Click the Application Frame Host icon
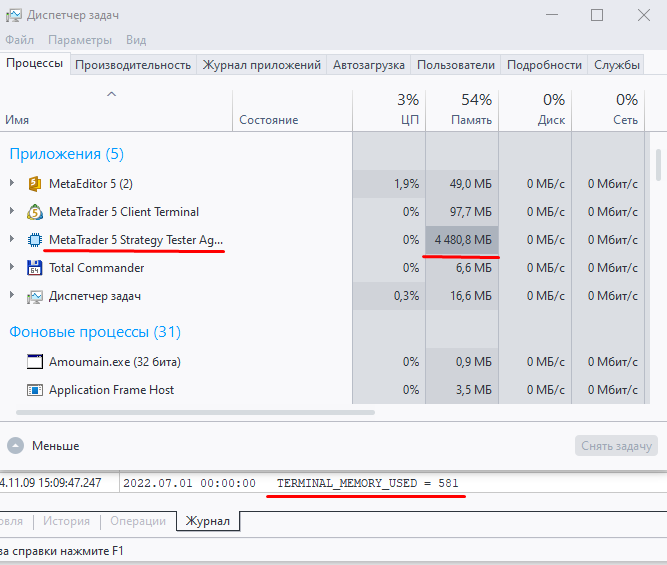Image resolution: width=667 pixels, height=565 pixels. 34,390
